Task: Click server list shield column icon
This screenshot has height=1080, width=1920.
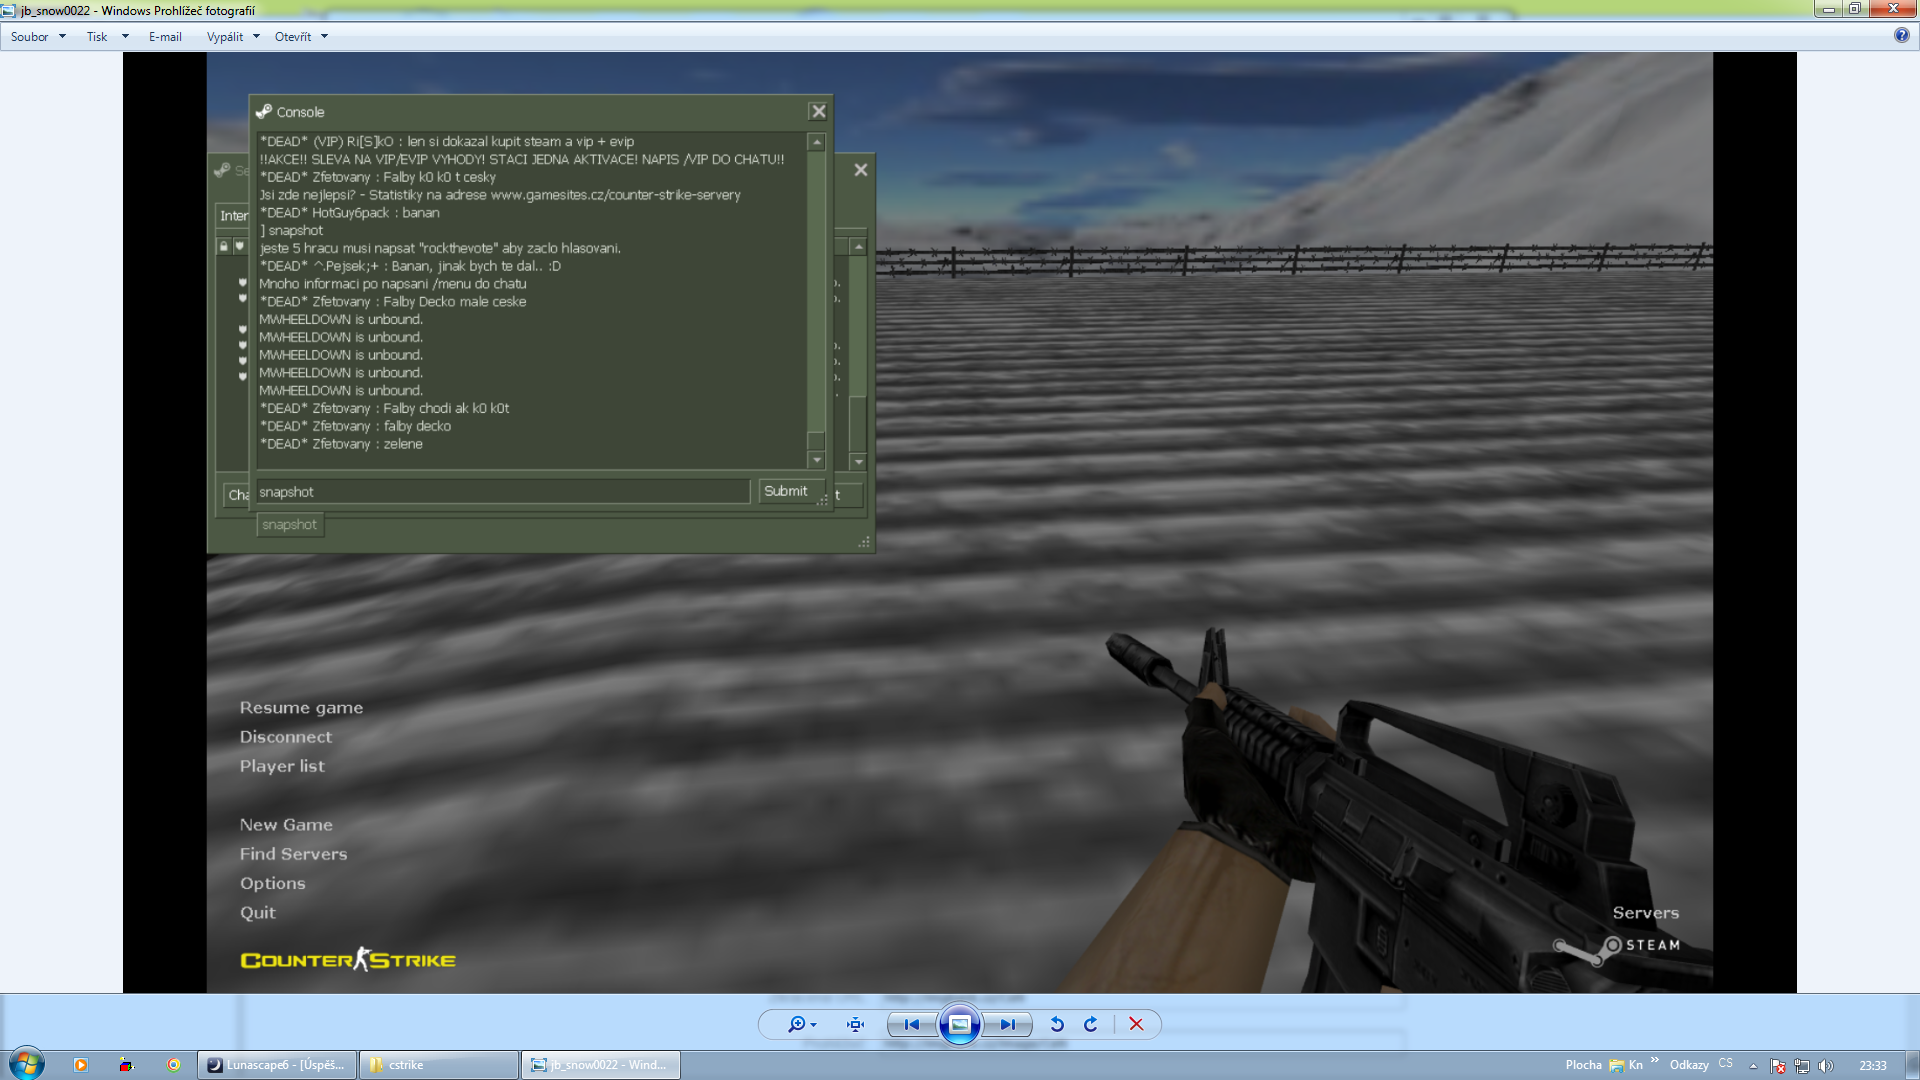Action: pyautogui.click(x=239, y=246)
